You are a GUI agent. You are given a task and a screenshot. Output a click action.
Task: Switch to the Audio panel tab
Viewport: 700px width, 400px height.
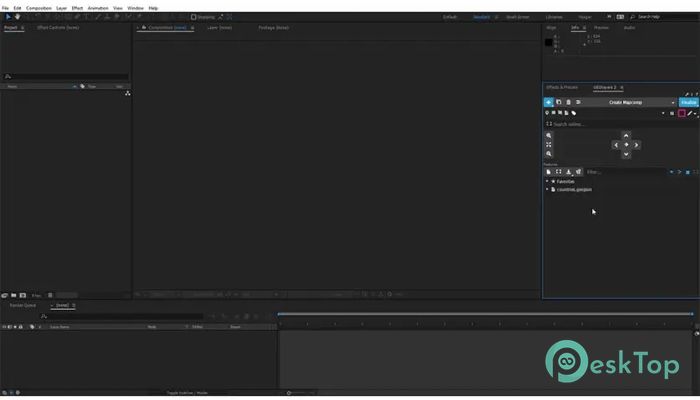click(629, 28)
